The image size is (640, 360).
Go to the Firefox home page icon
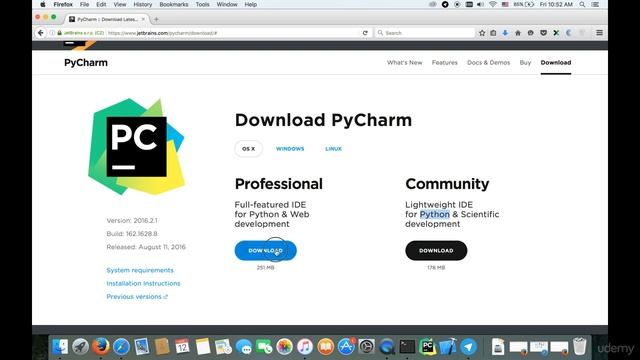click(518, 33)
